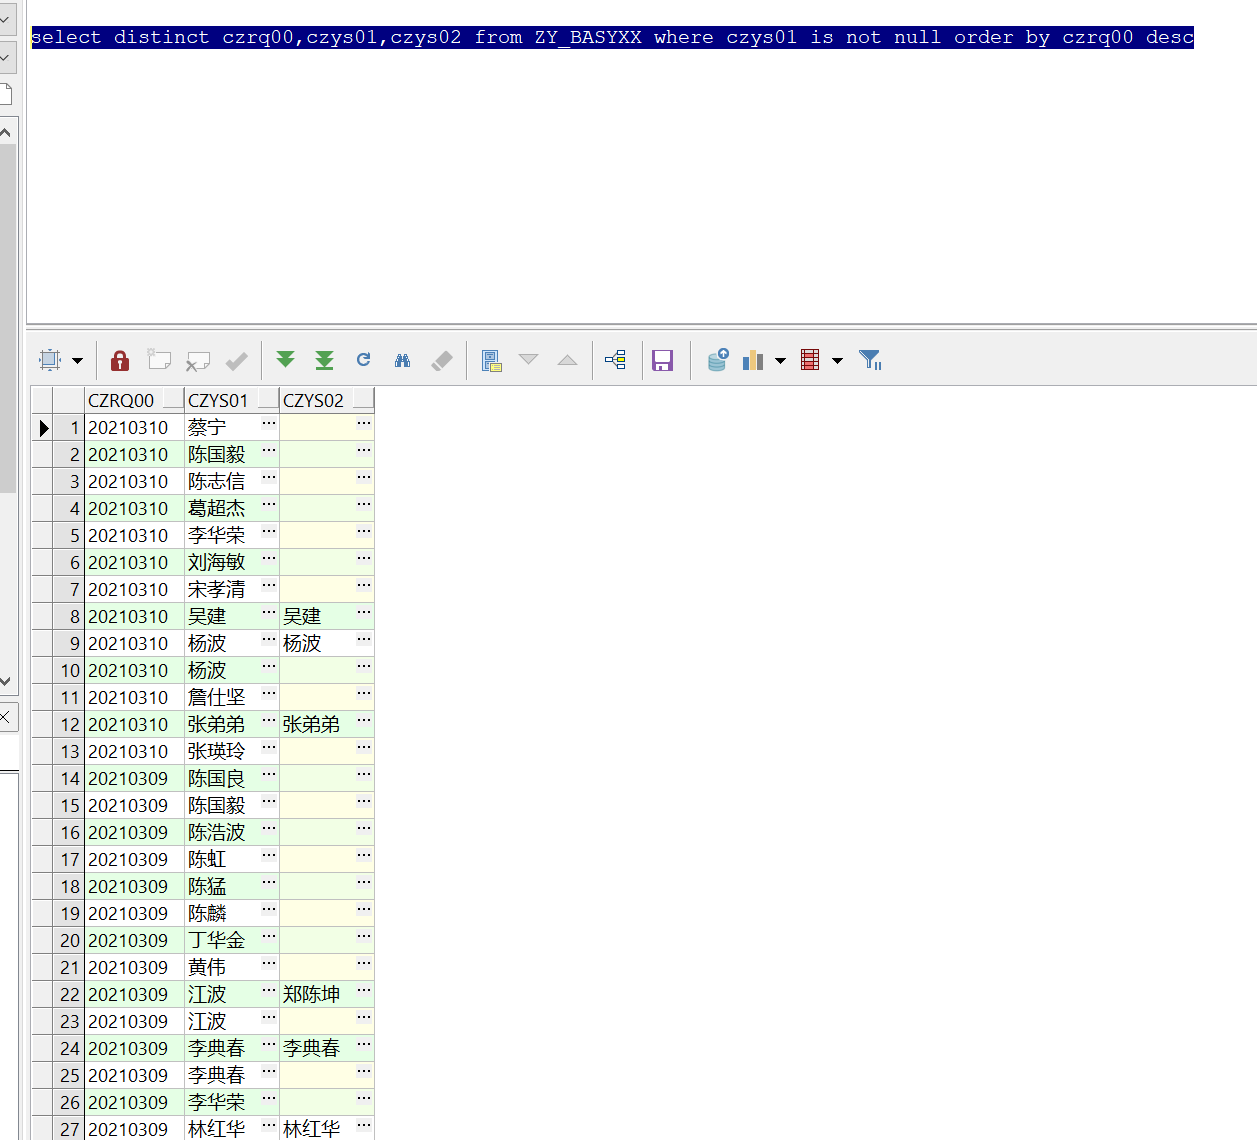Click the binoculars find icon
The image size is (1257, 1140).
(403, 360)
